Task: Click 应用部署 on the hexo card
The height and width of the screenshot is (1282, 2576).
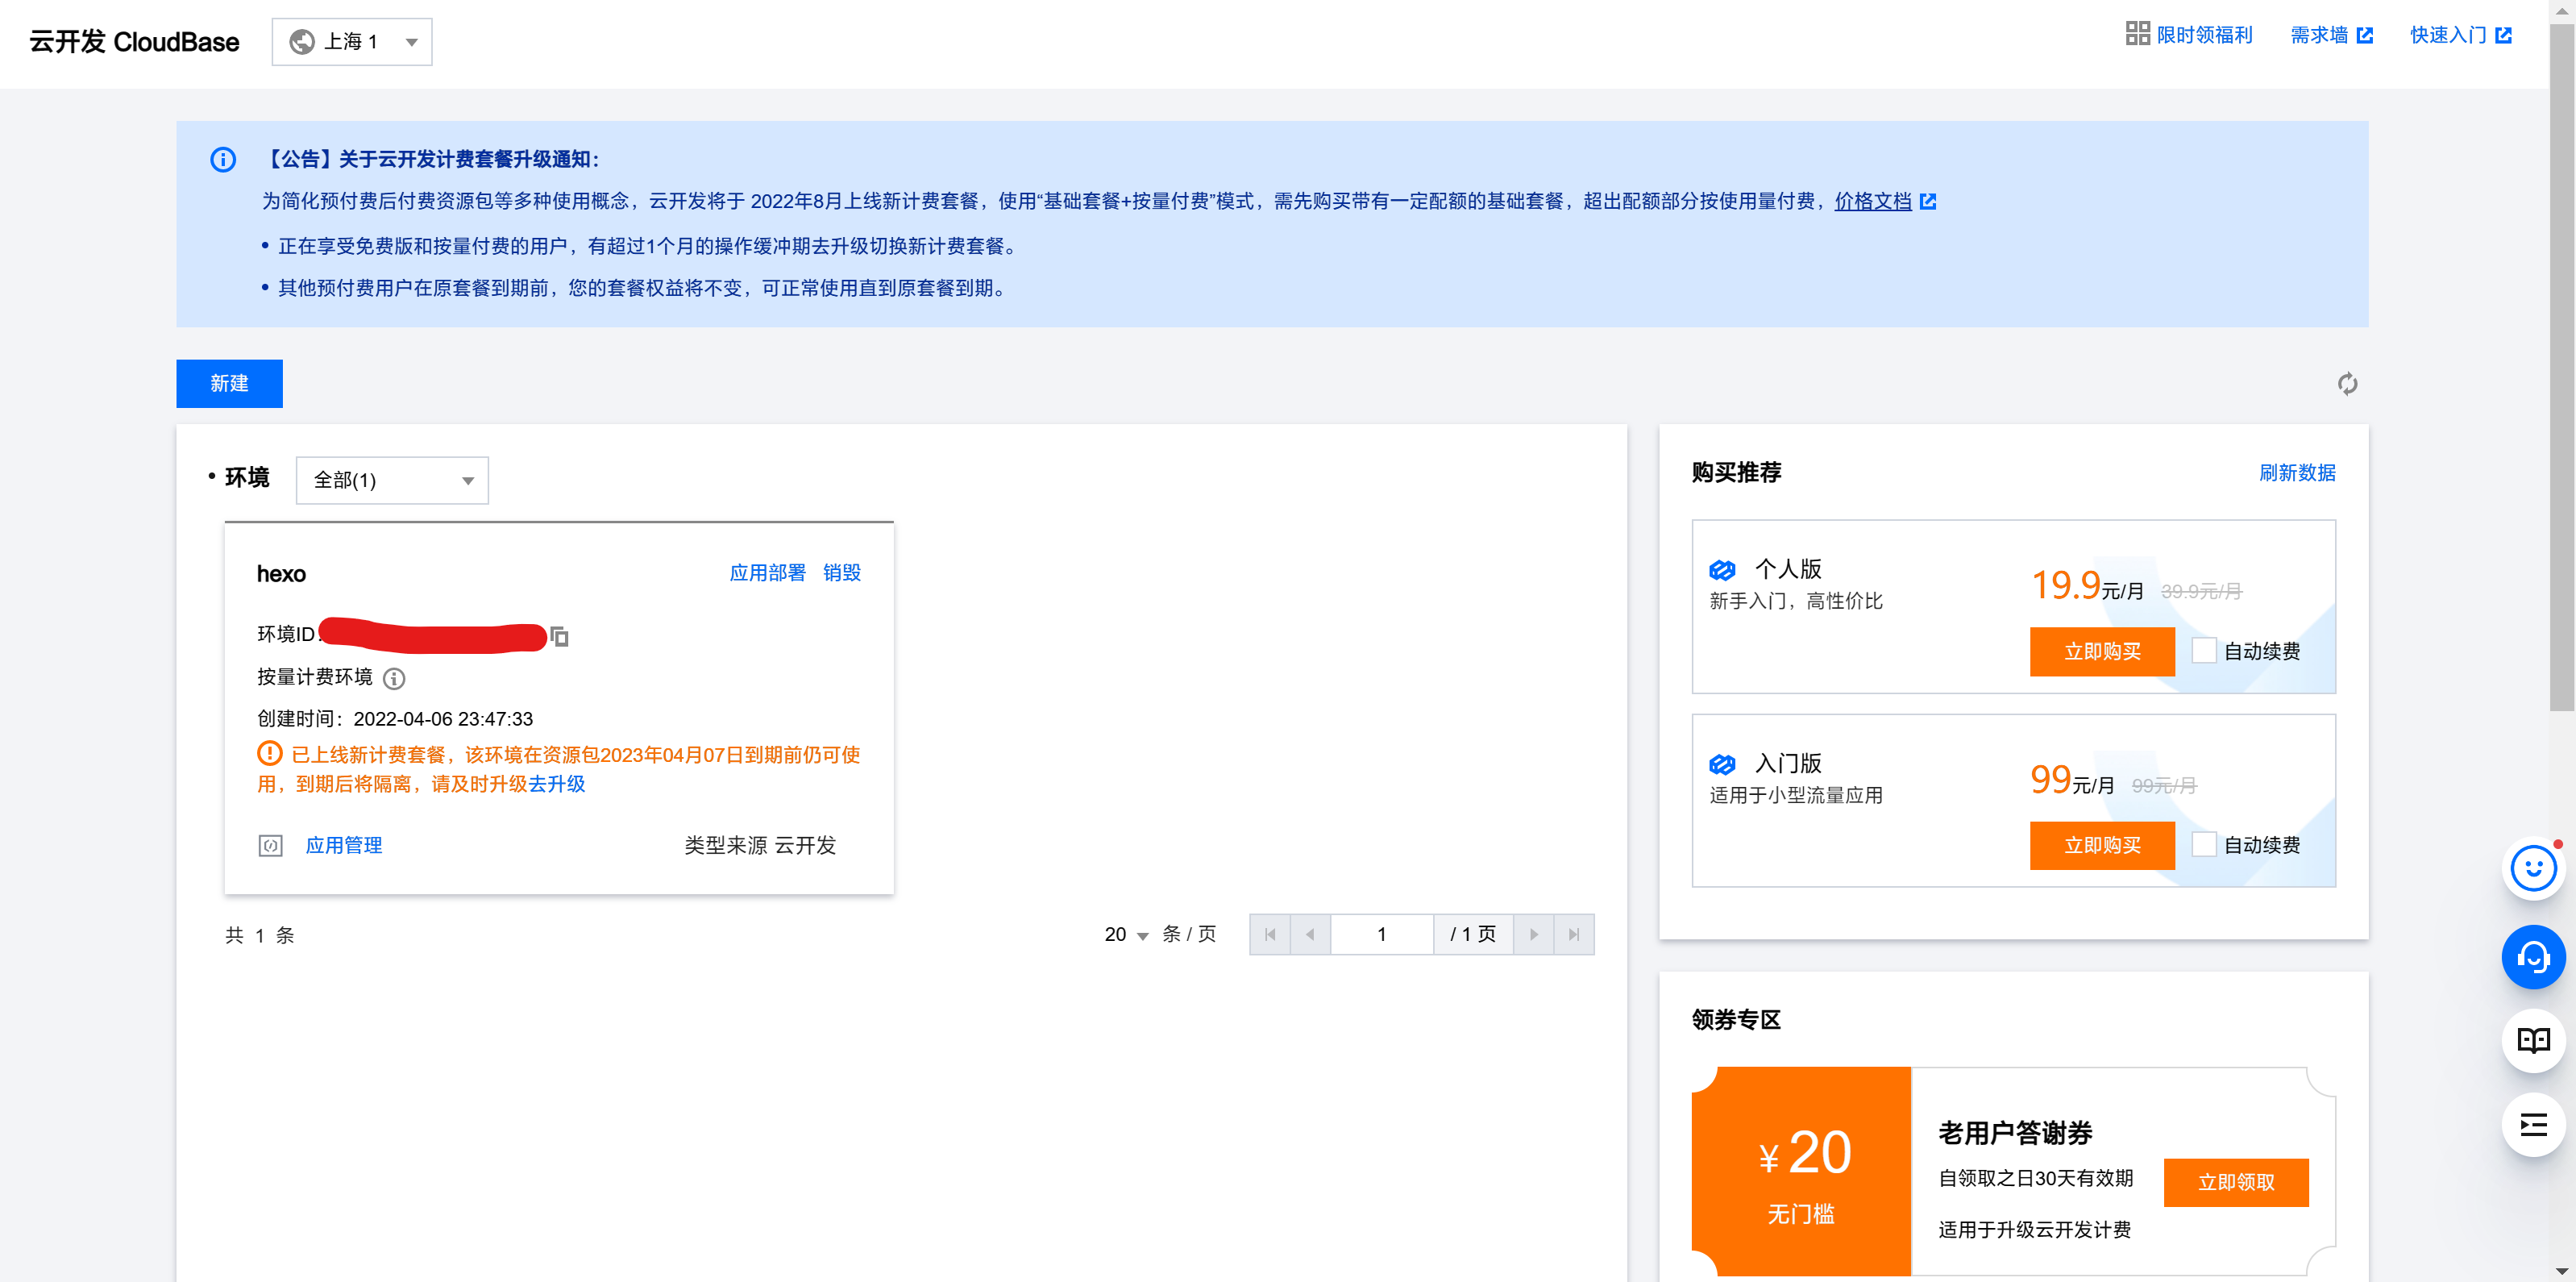Action: tap(767, 573)
